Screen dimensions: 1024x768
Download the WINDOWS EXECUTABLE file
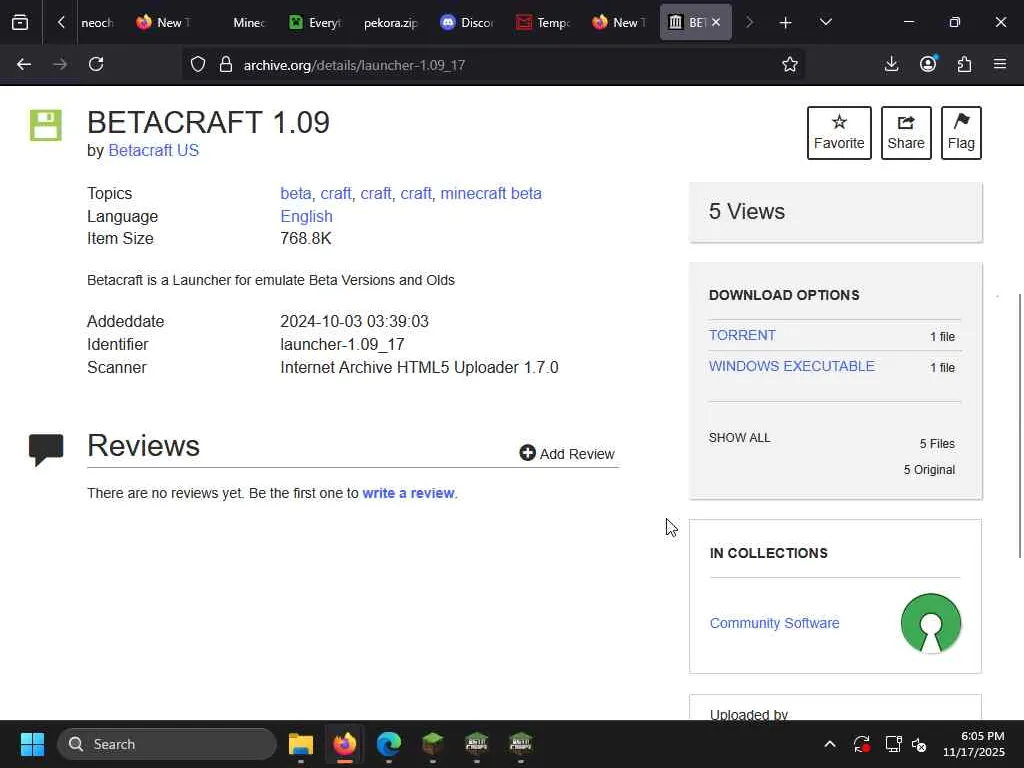[792, 366]
